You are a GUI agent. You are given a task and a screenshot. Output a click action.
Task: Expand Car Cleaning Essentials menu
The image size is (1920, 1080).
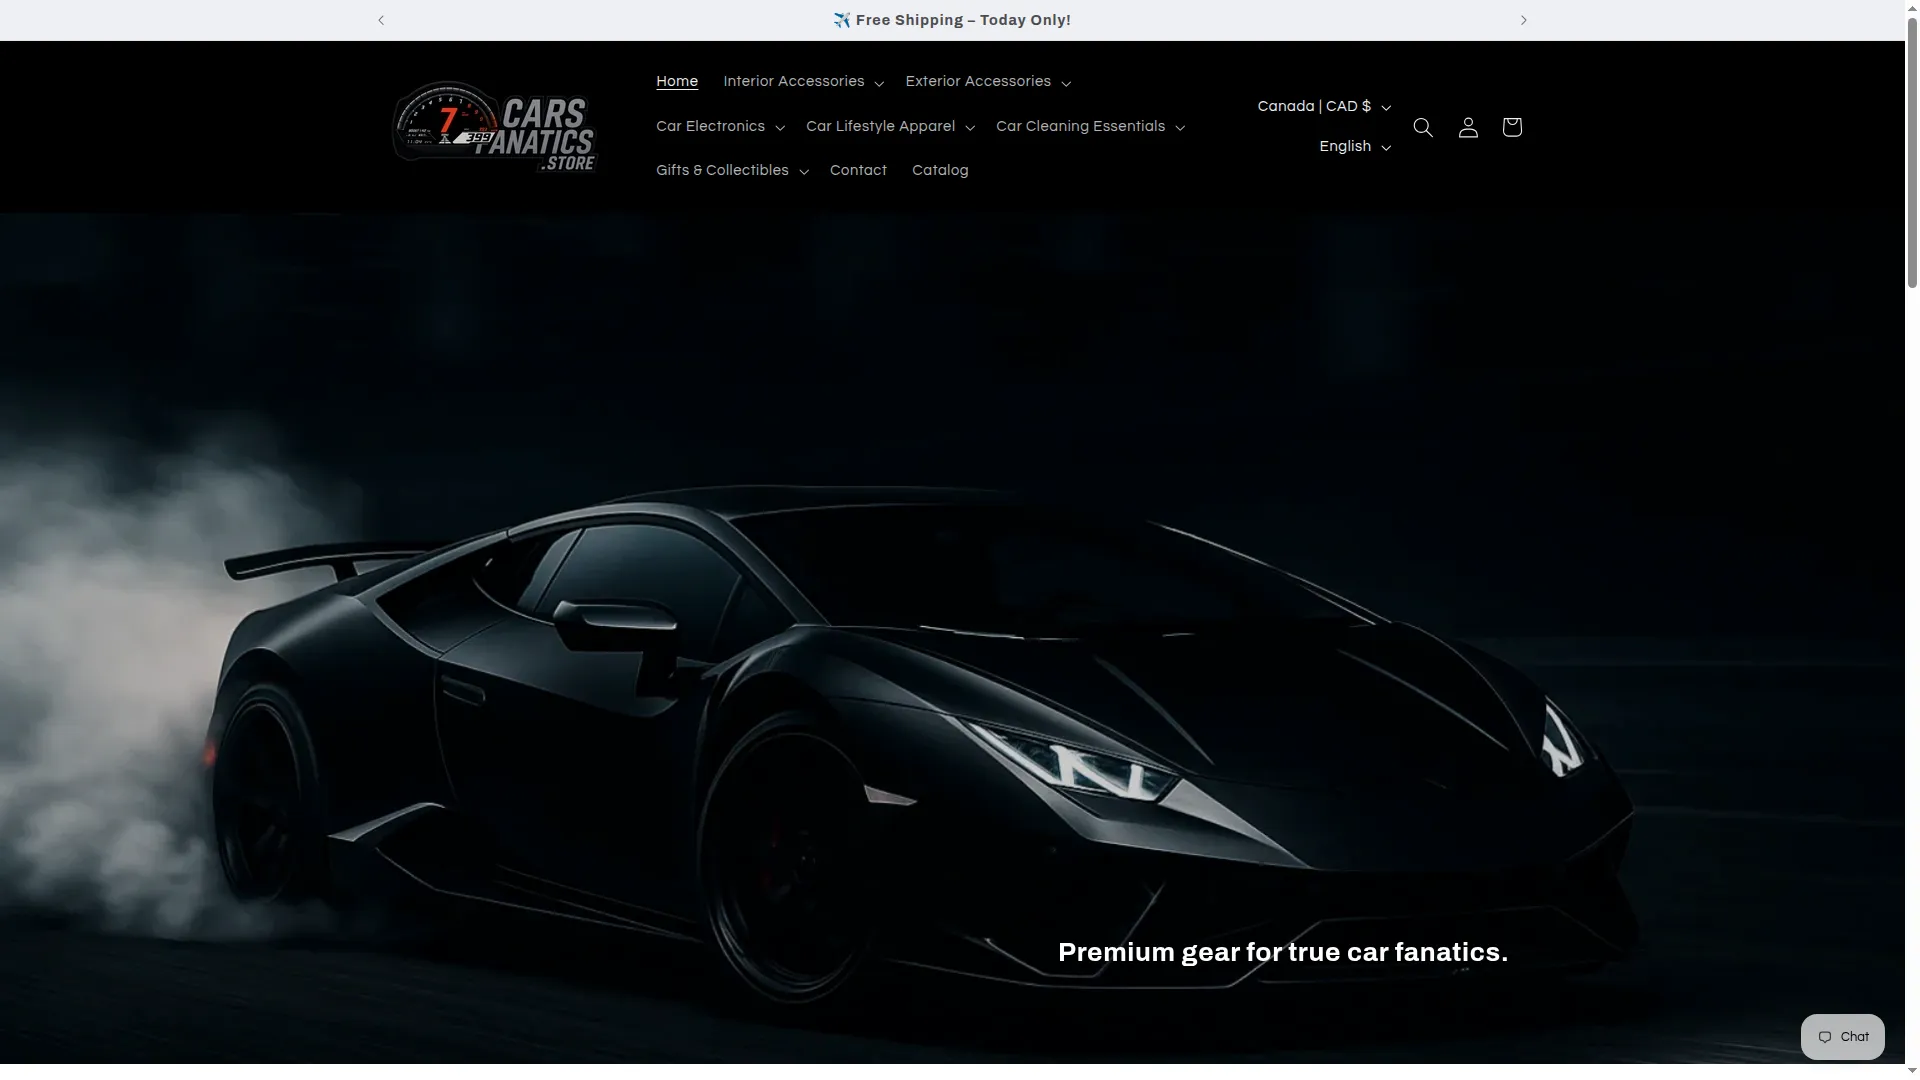(1090, 127)
